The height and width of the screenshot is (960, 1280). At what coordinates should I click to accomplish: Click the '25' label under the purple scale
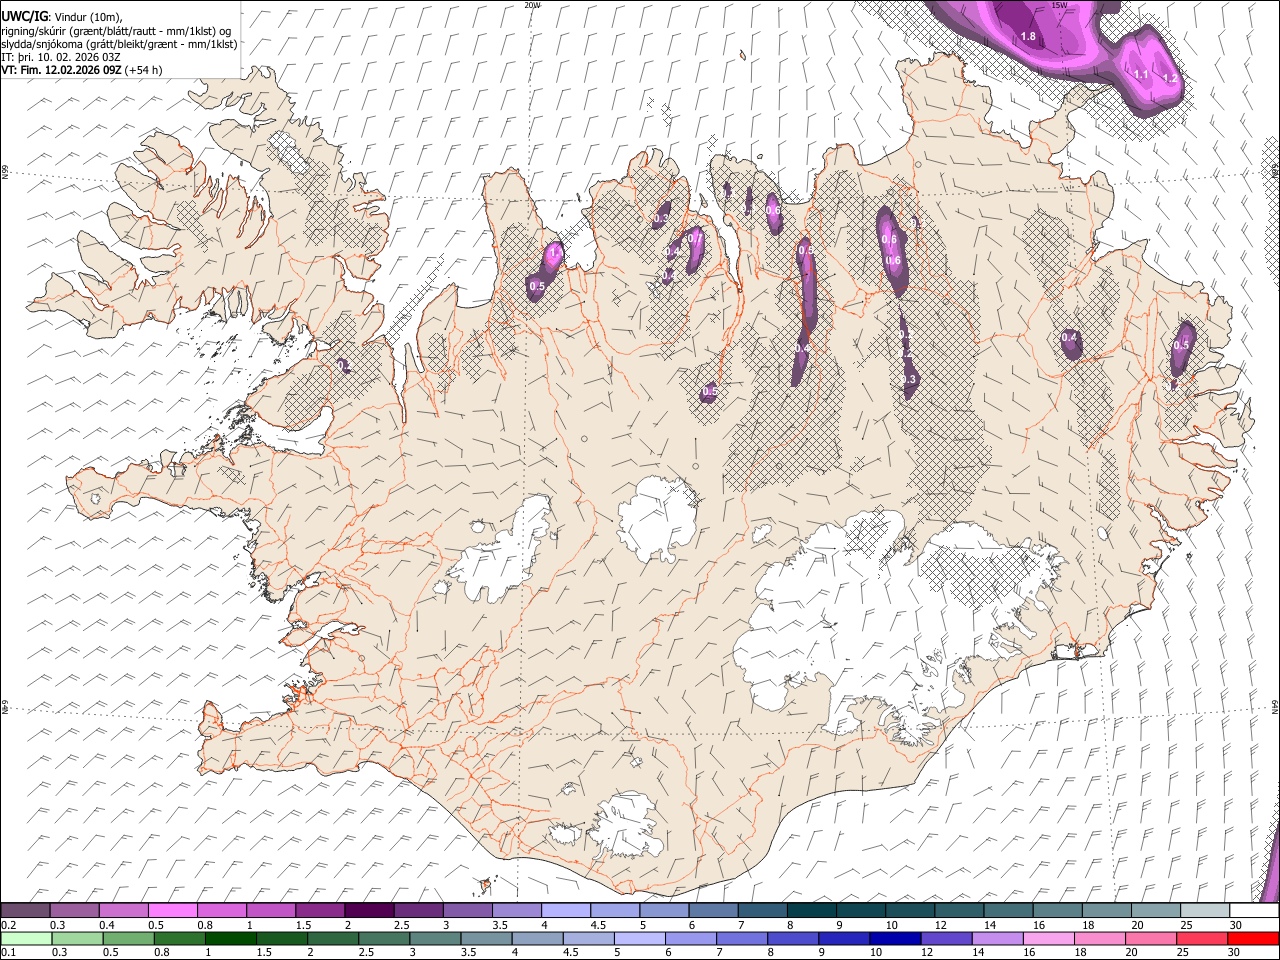[x=1185, y=925]
